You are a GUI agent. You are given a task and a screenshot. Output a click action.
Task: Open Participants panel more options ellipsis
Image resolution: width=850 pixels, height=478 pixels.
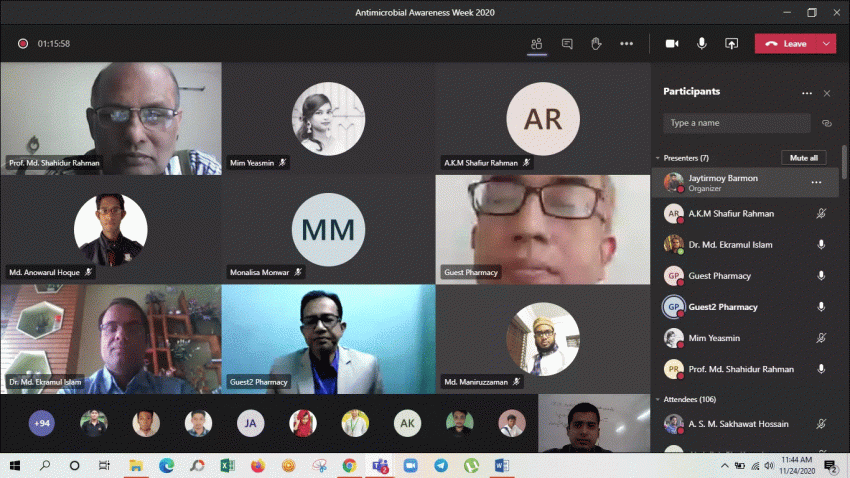click(807, 93)
